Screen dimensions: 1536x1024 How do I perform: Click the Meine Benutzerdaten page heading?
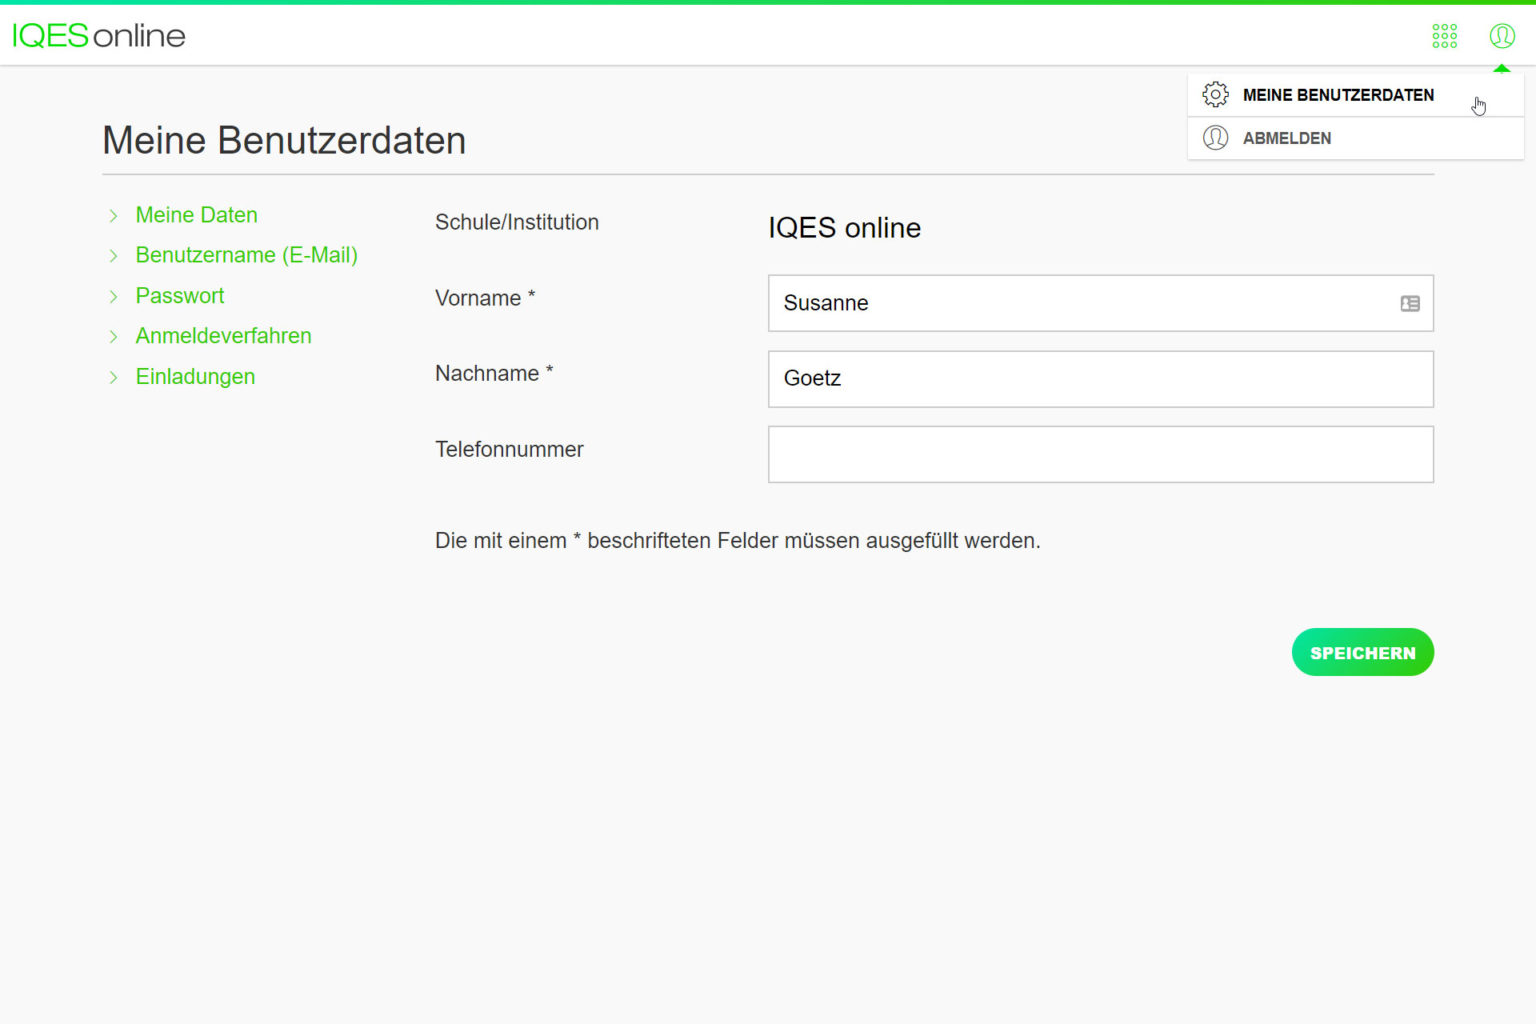pos(284,140)
